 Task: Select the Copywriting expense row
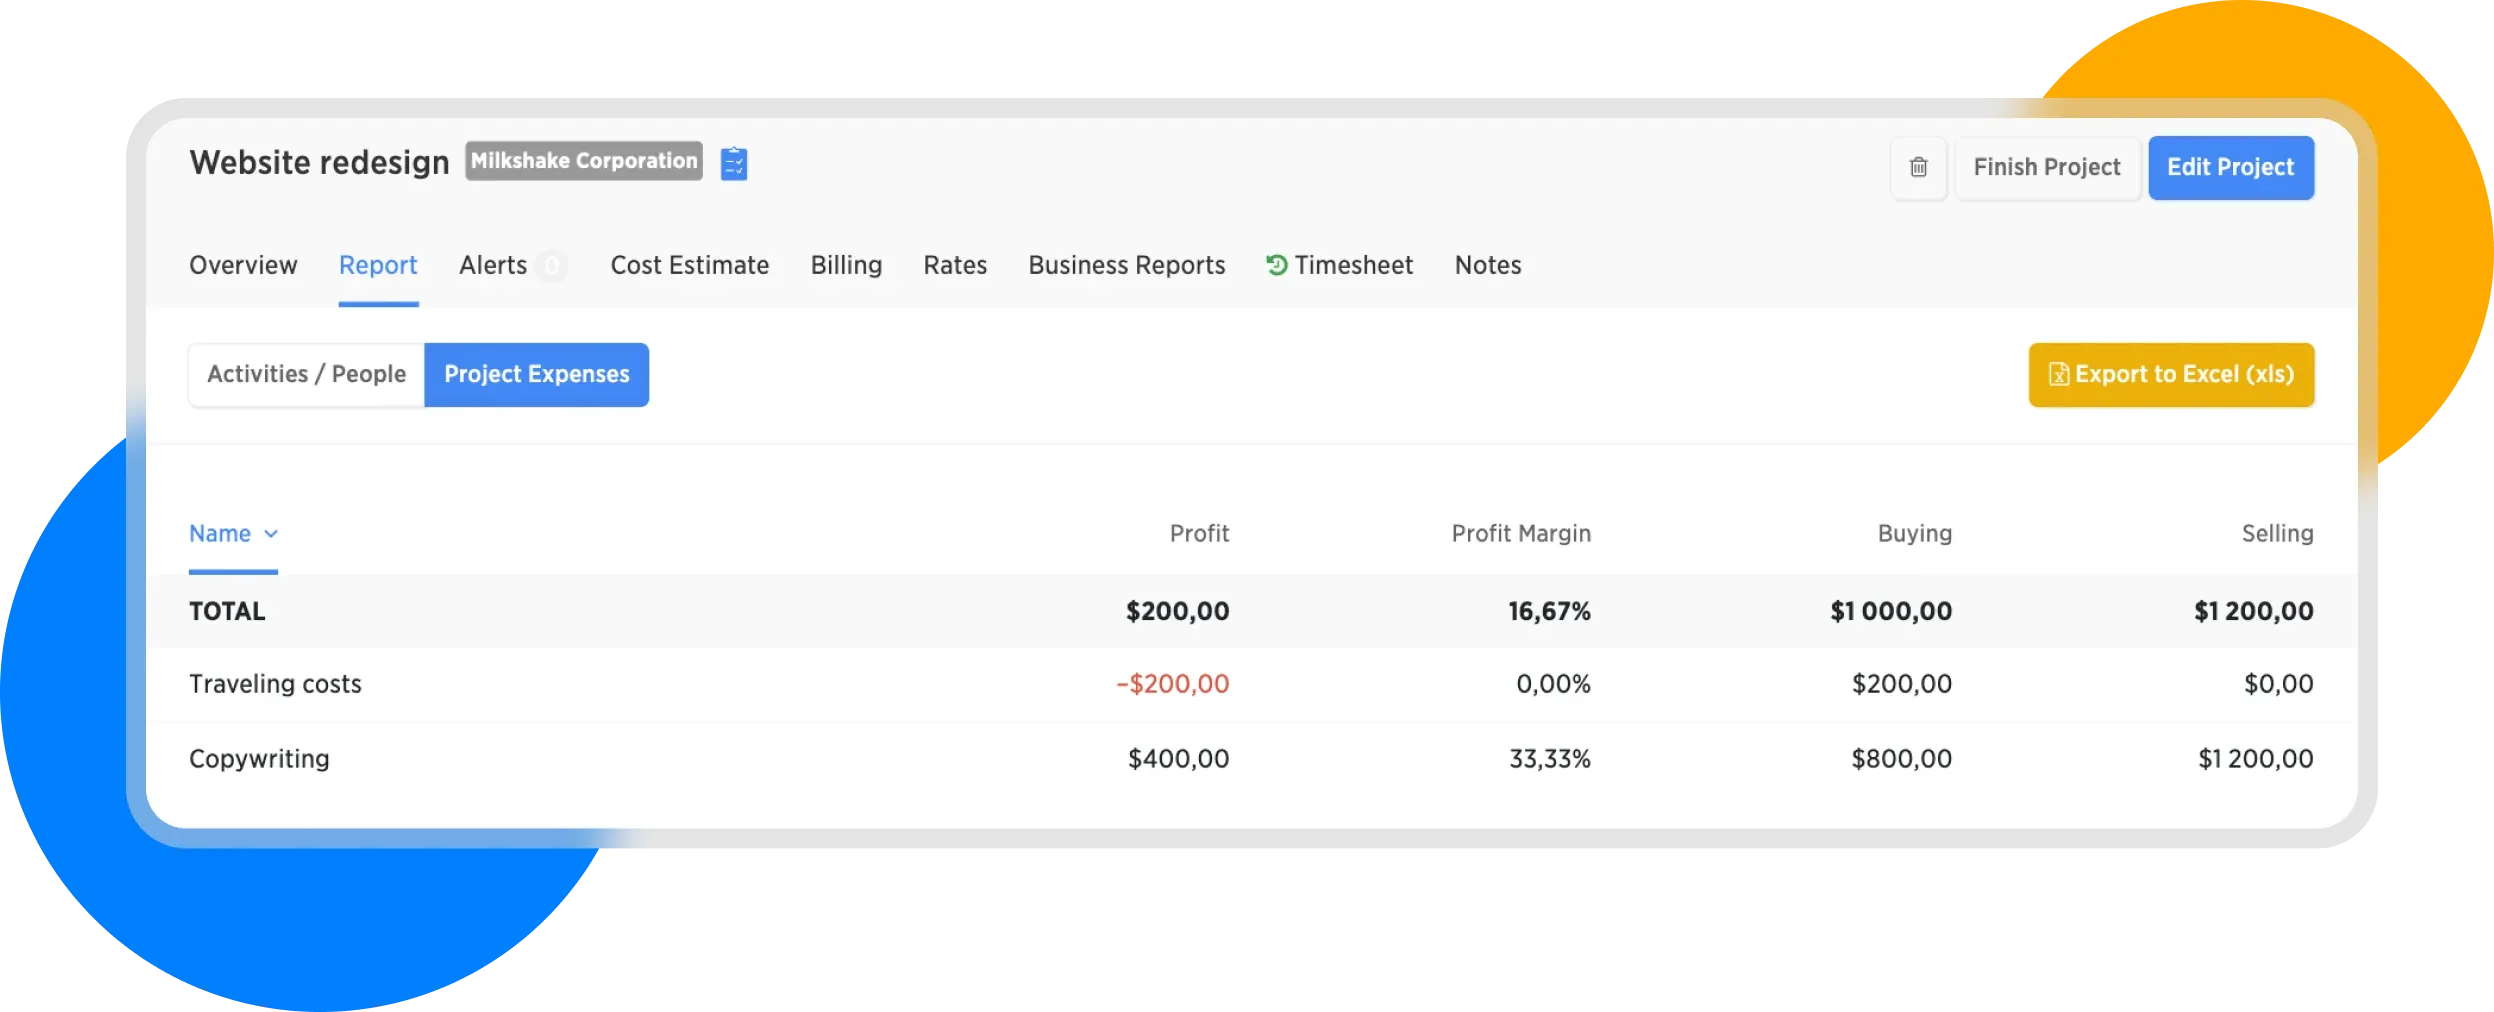(259, 759)
